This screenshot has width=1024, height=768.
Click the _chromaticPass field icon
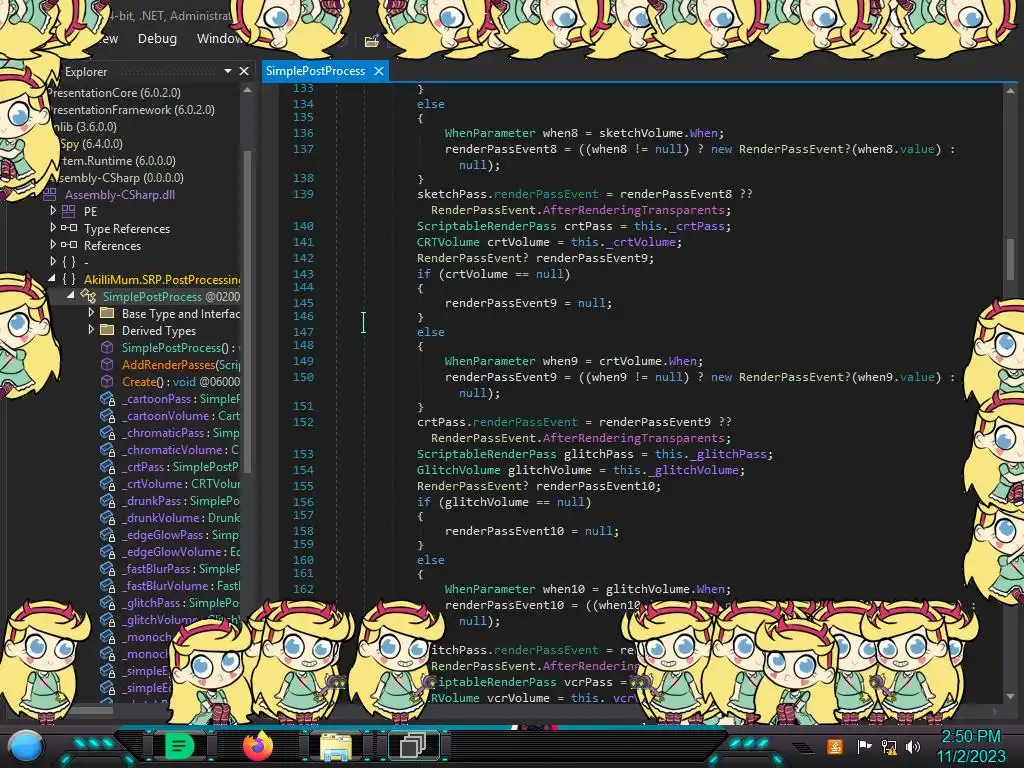107,432
